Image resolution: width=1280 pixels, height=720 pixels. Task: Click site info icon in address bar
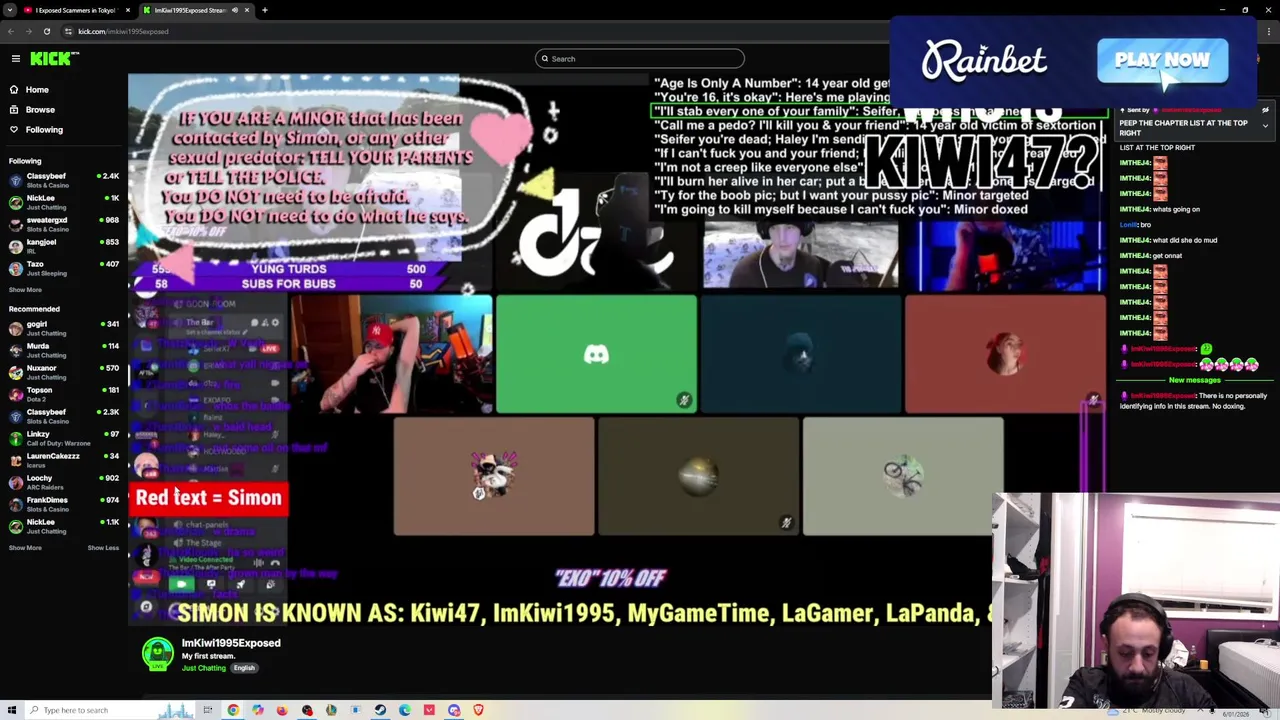tap(68, 31)
